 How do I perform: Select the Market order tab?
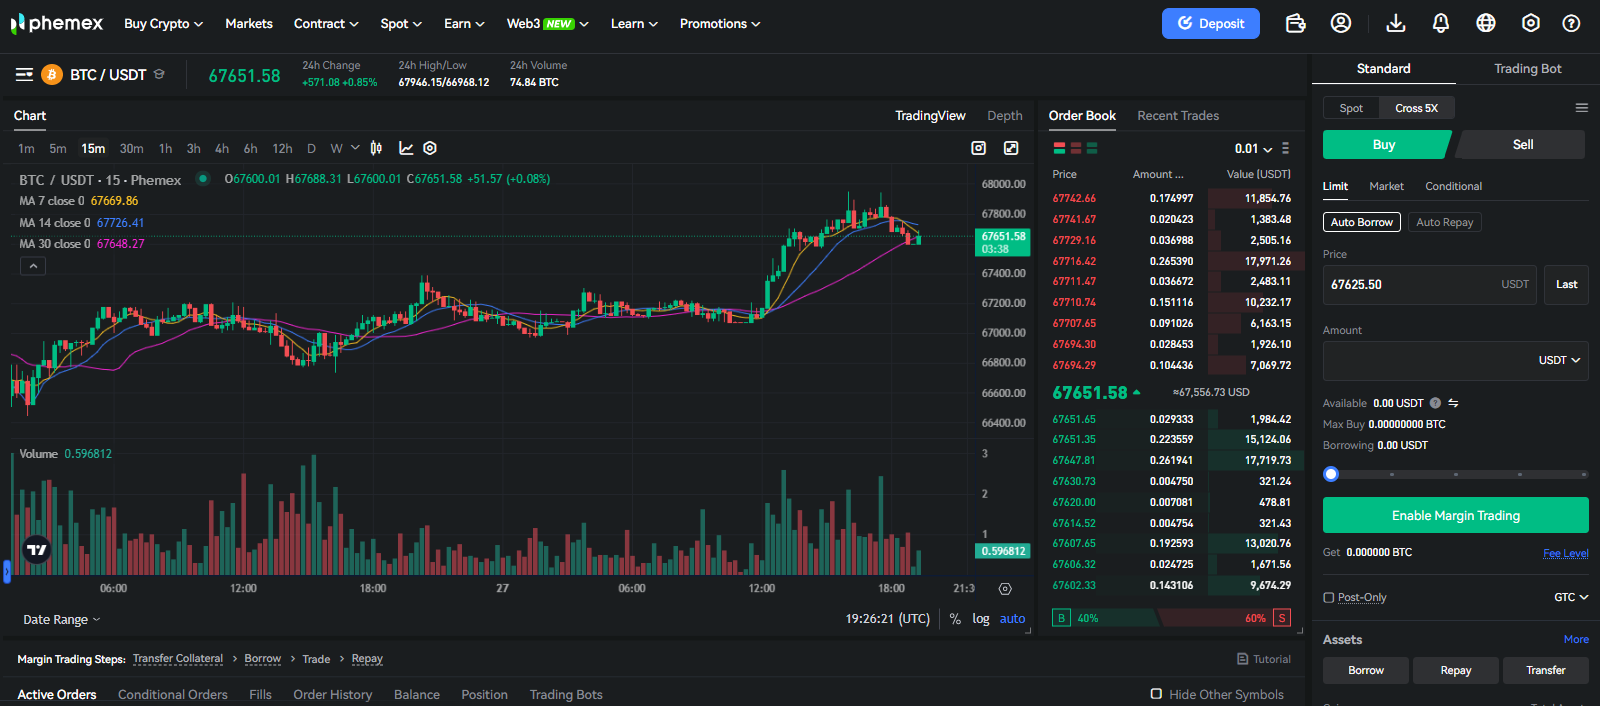(x=1386, y=186)
